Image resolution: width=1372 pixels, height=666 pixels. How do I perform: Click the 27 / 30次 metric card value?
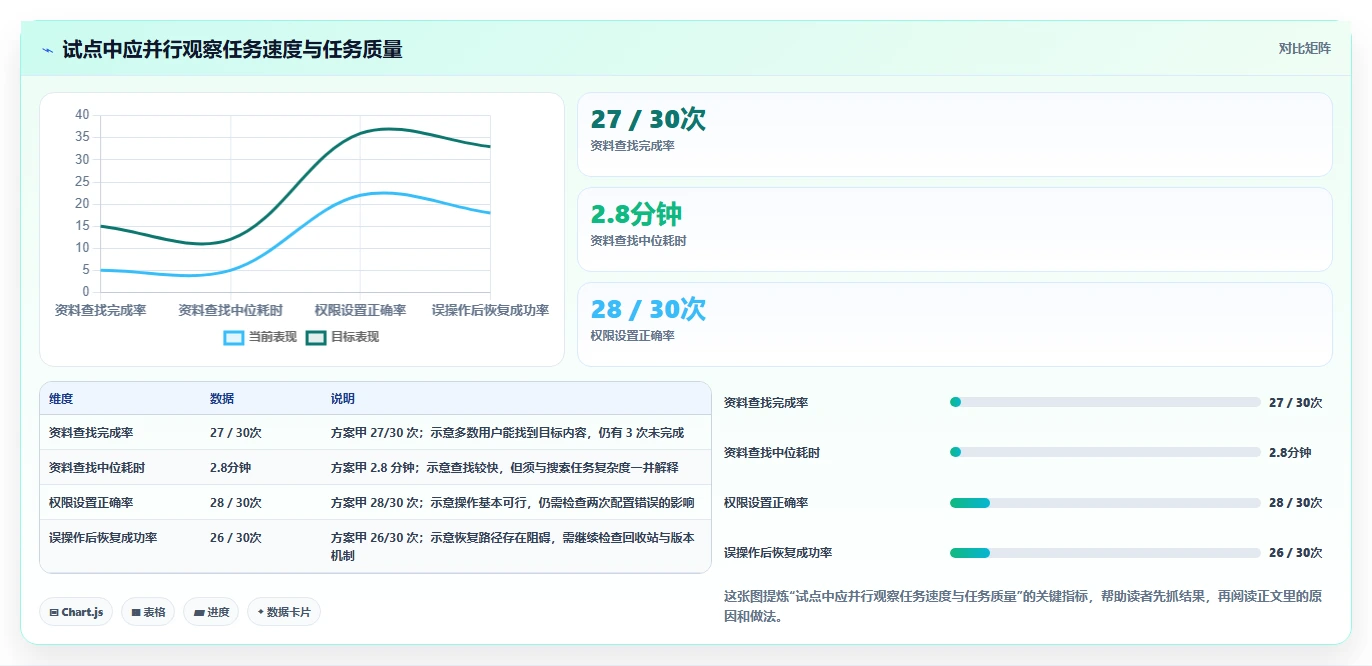point(648,119)
